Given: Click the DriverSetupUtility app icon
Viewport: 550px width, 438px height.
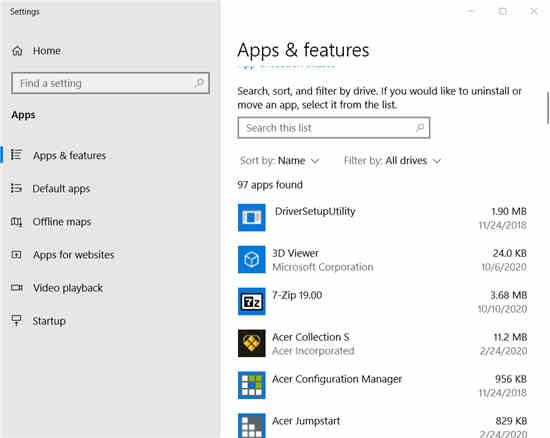Looking at the screenshot, I should (251, 217).
